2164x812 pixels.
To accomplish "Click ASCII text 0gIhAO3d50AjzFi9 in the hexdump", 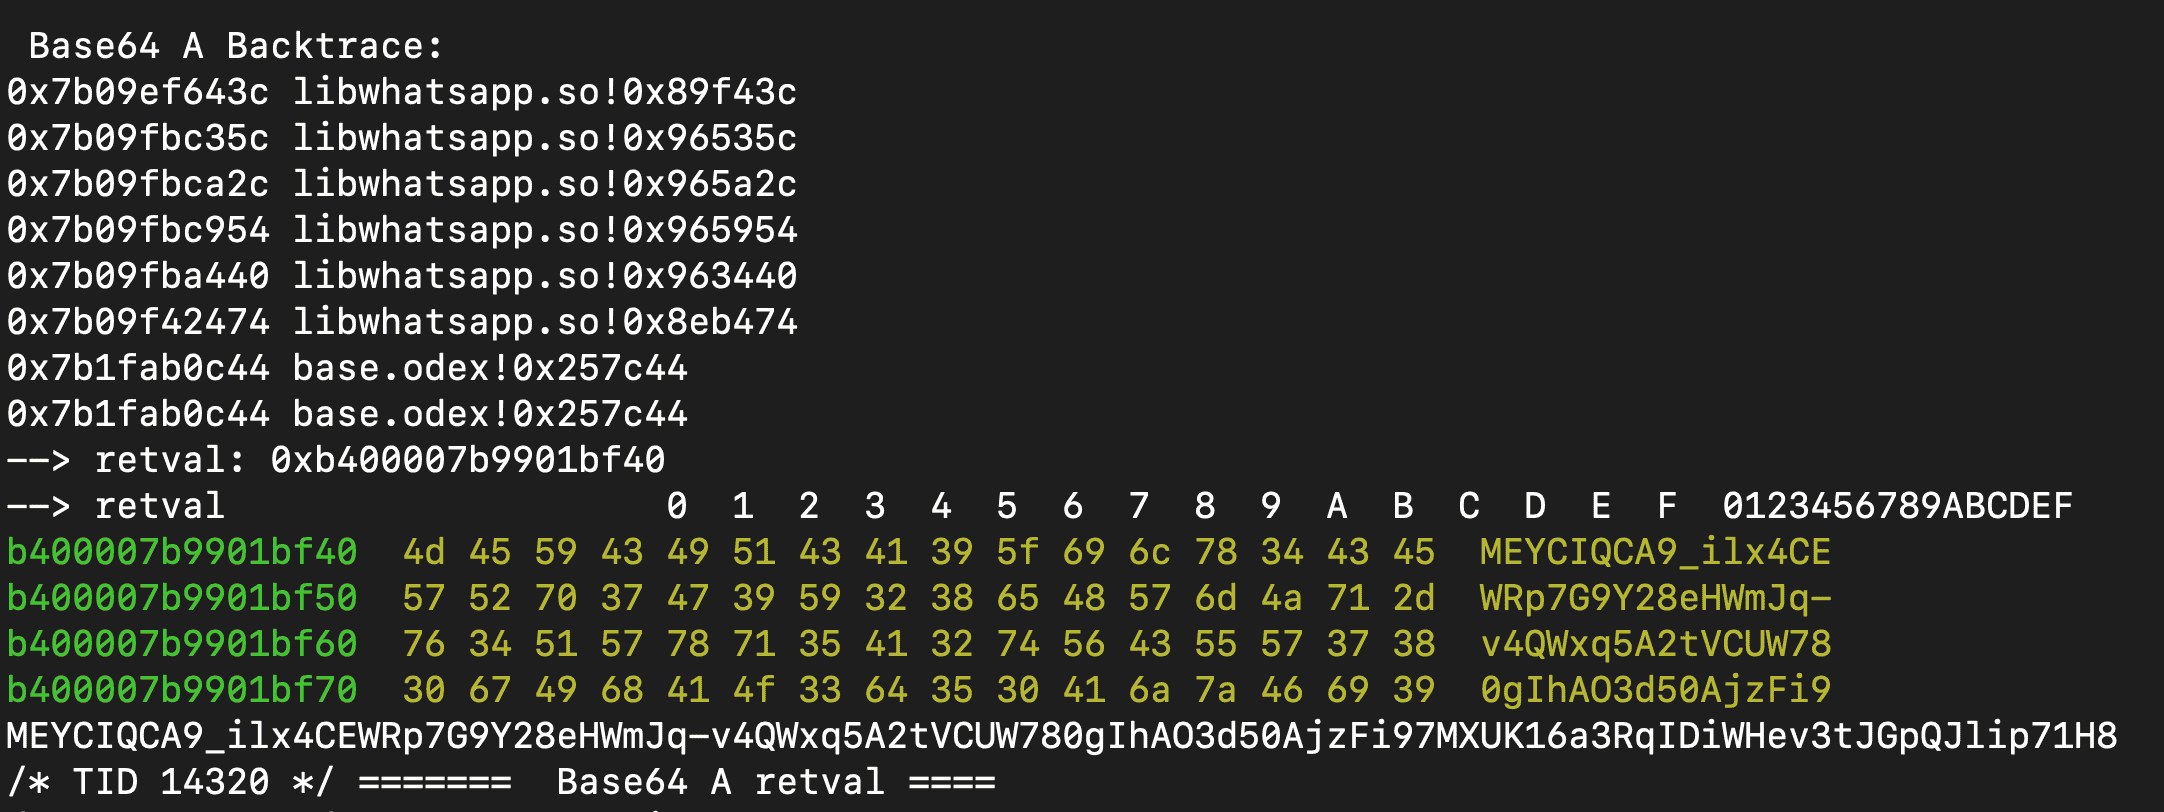I will coord(1655,690).
